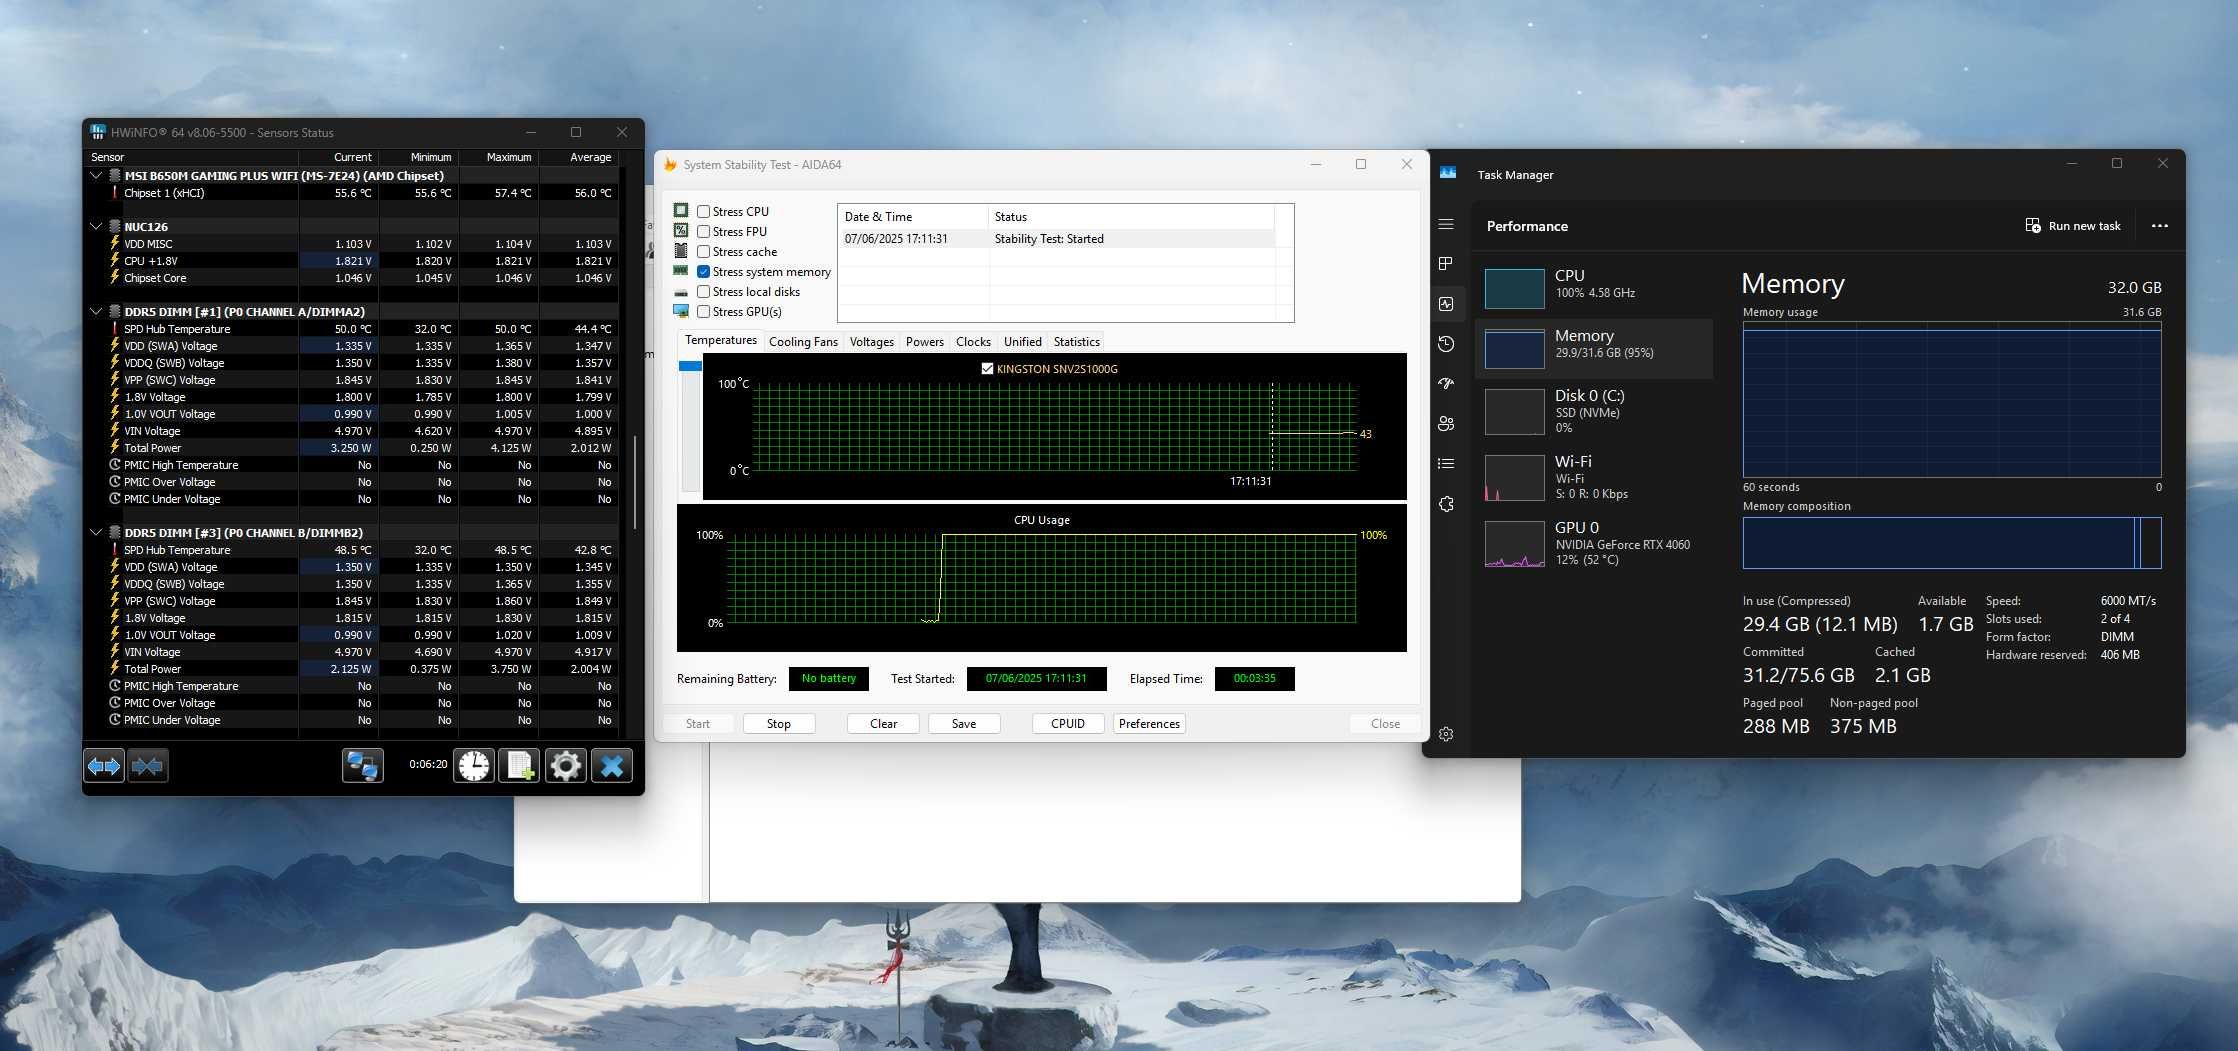The height and width of the screenshot is (1051, 2238).
Task: Open HWiNFO remote network monitors icon
Action: click(x=362, y=766)
